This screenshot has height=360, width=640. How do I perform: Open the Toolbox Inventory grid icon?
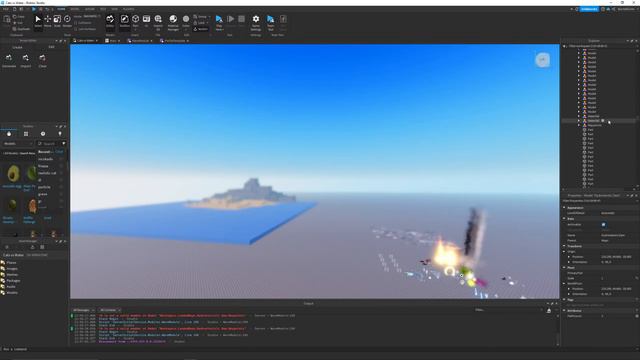(x=26, y=134)
